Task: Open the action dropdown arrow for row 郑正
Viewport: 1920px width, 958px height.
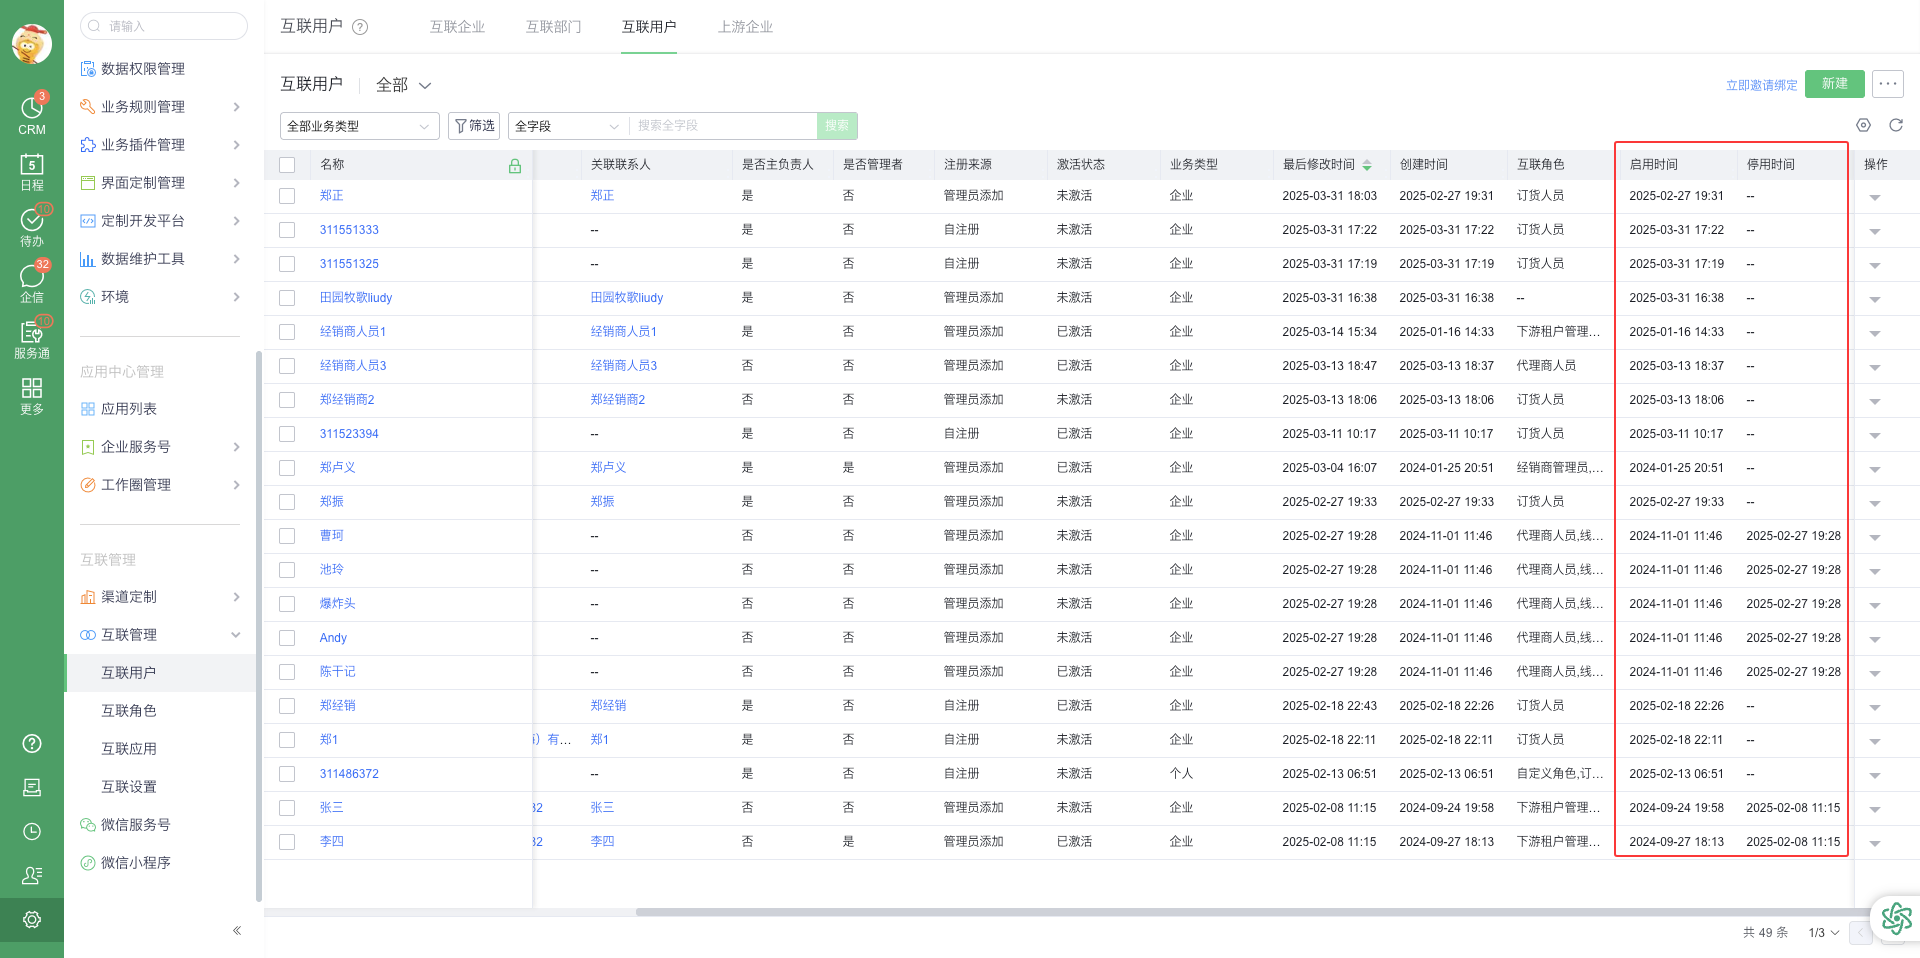Action: point(1875,197)
